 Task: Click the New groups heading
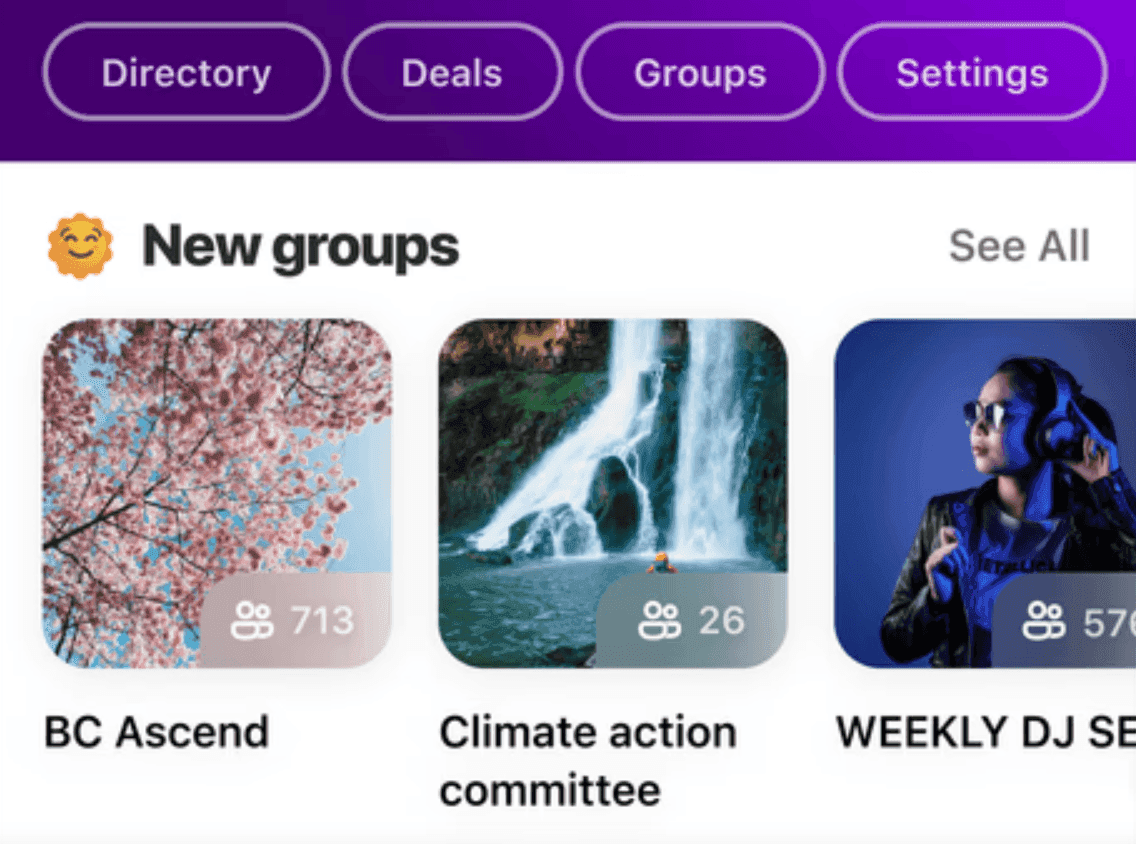click(300, 243)
